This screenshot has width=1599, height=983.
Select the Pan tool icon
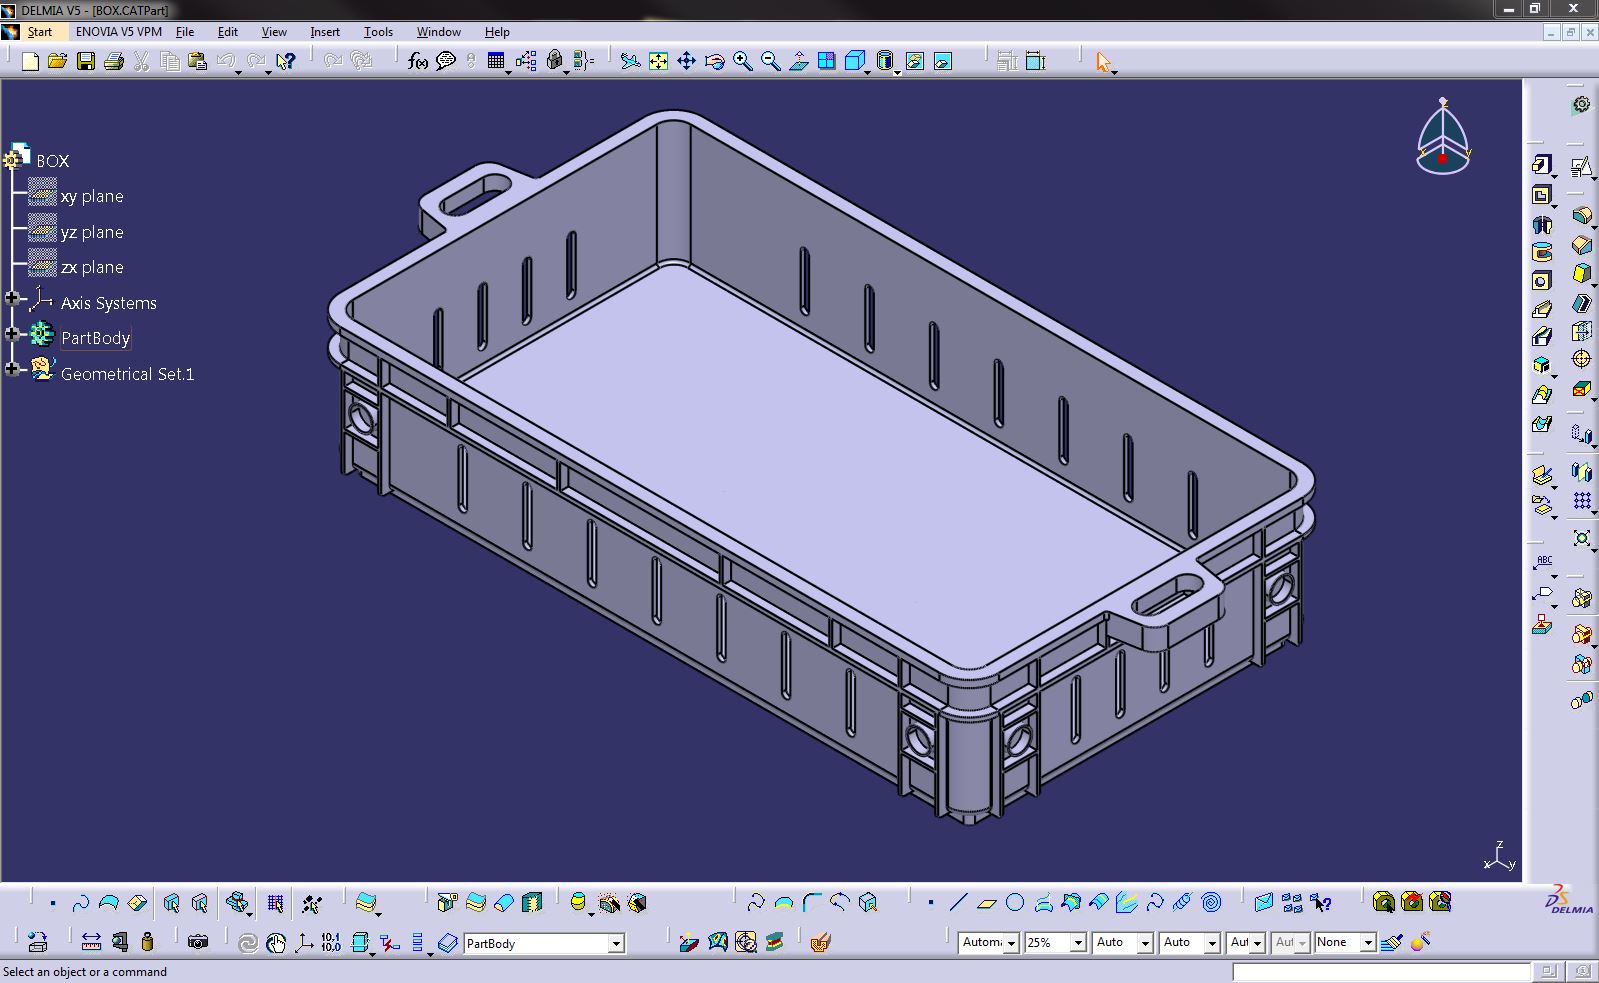[x=686, y=61]
